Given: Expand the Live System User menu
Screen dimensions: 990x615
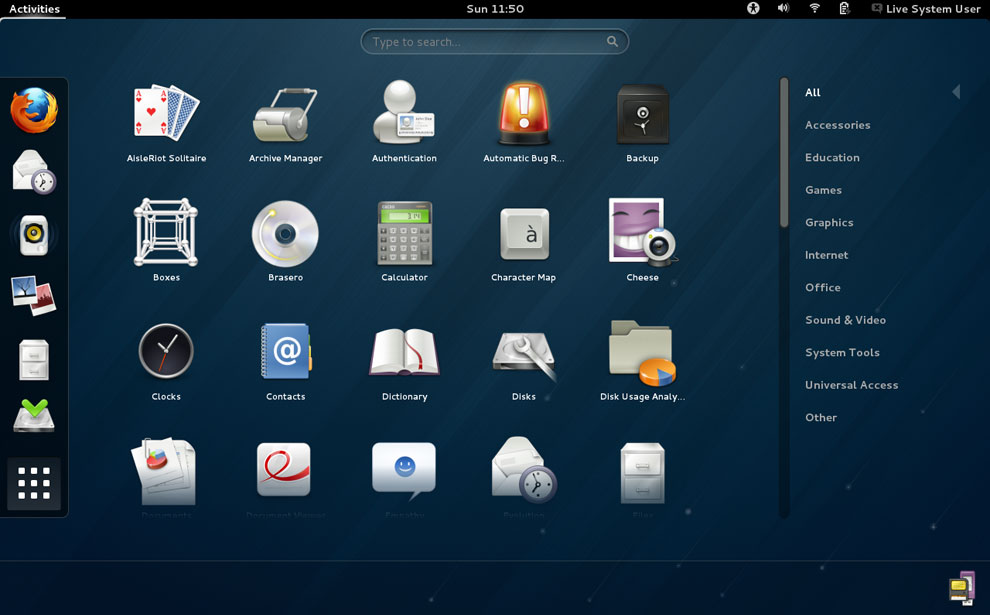Looking at the screenshot, I should tap(925, 9).
